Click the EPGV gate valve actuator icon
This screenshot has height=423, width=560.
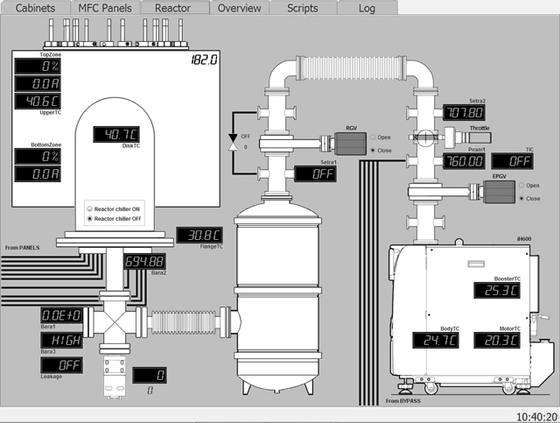499,192
